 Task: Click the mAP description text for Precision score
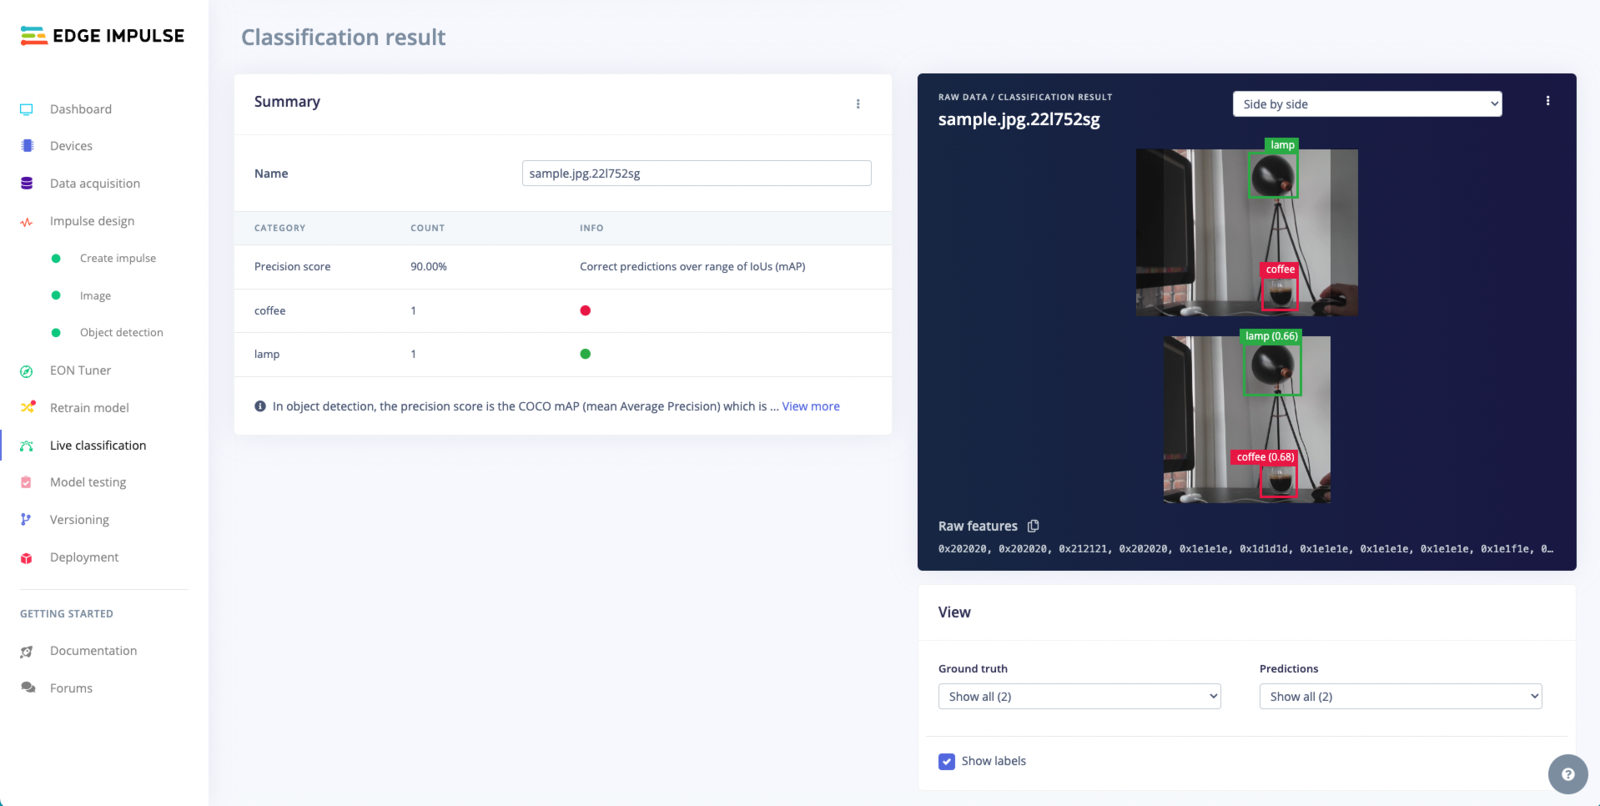(x=692, y=267)
